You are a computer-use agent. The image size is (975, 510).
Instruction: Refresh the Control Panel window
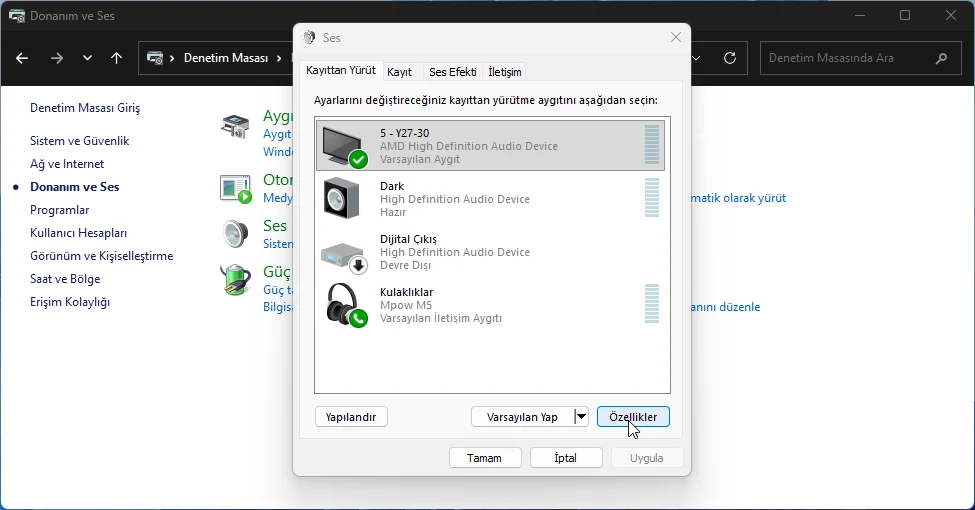(x=730, y=58)
